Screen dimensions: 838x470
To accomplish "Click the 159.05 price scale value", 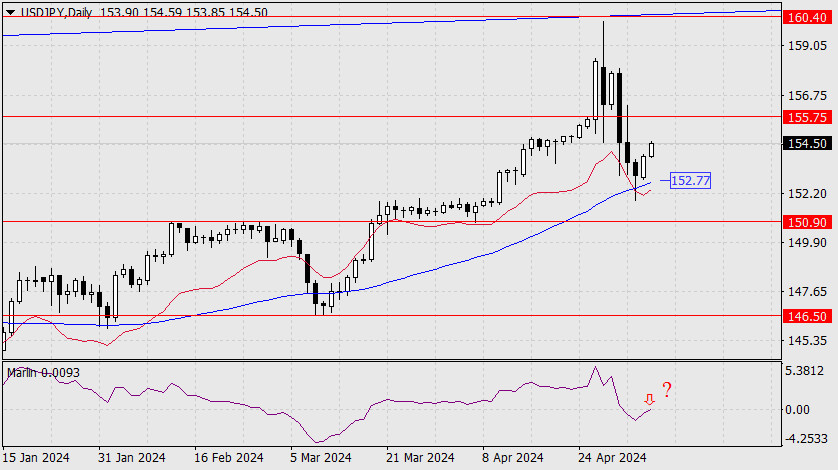I will (x=807, y=46).
